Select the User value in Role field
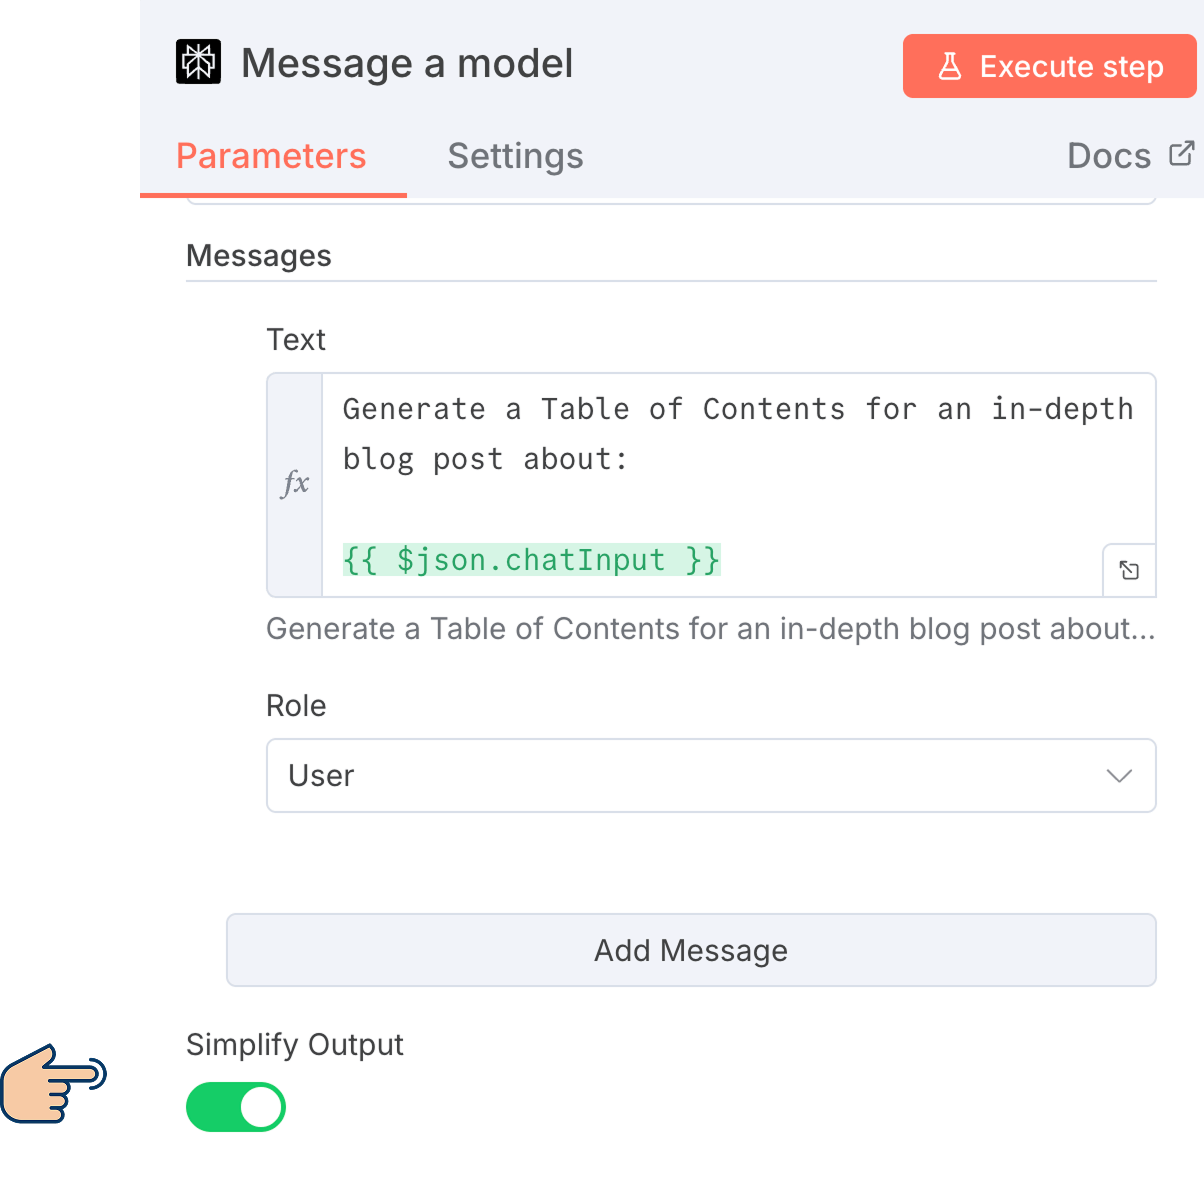 pyautogui.click(x=320, y=775)
